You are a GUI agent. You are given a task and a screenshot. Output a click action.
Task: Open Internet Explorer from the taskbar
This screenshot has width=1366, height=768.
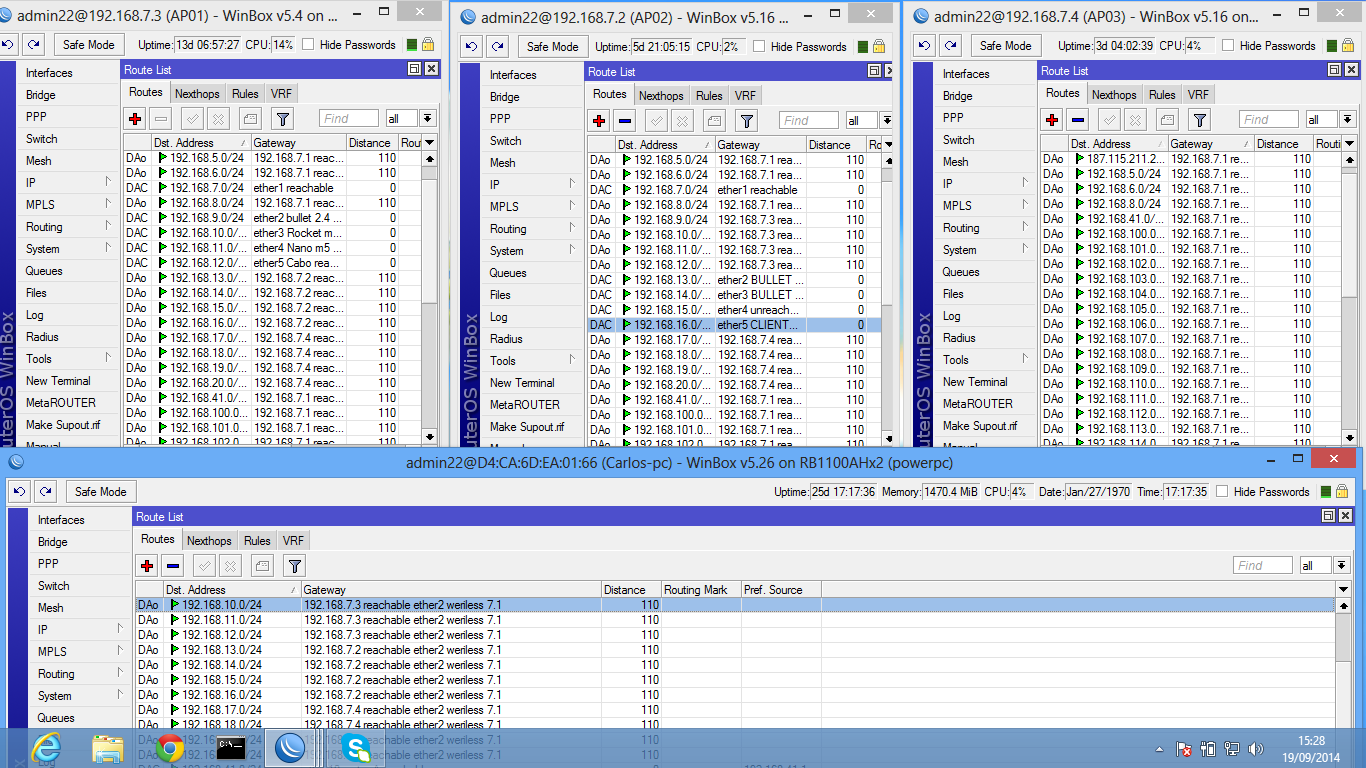click(46, 748)
